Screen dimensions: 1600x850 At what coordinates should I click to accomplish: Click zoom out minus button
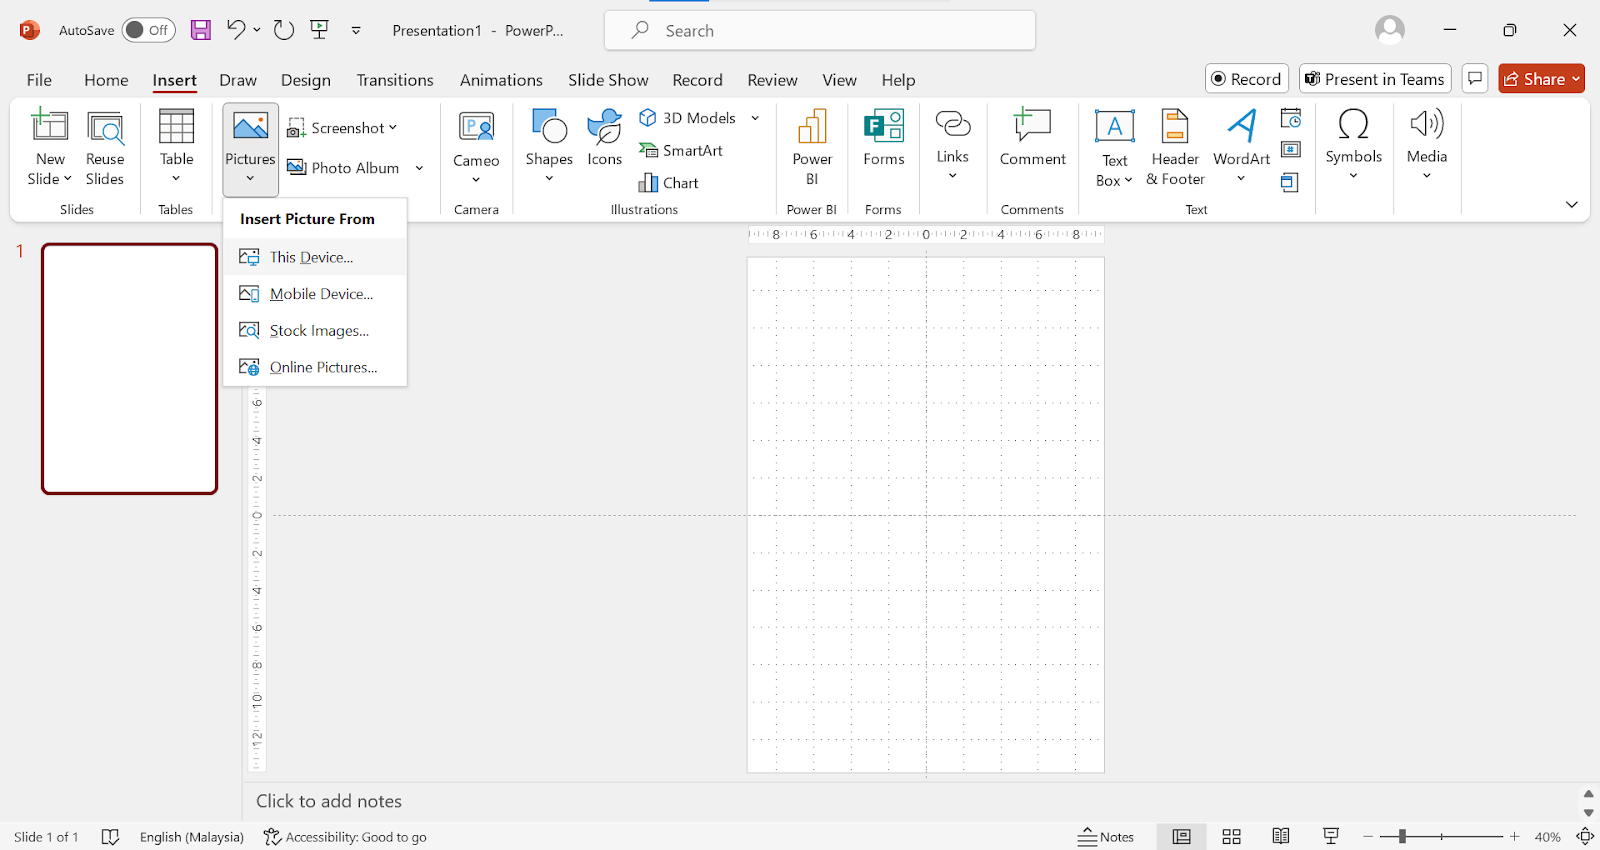click(1369, 836)
